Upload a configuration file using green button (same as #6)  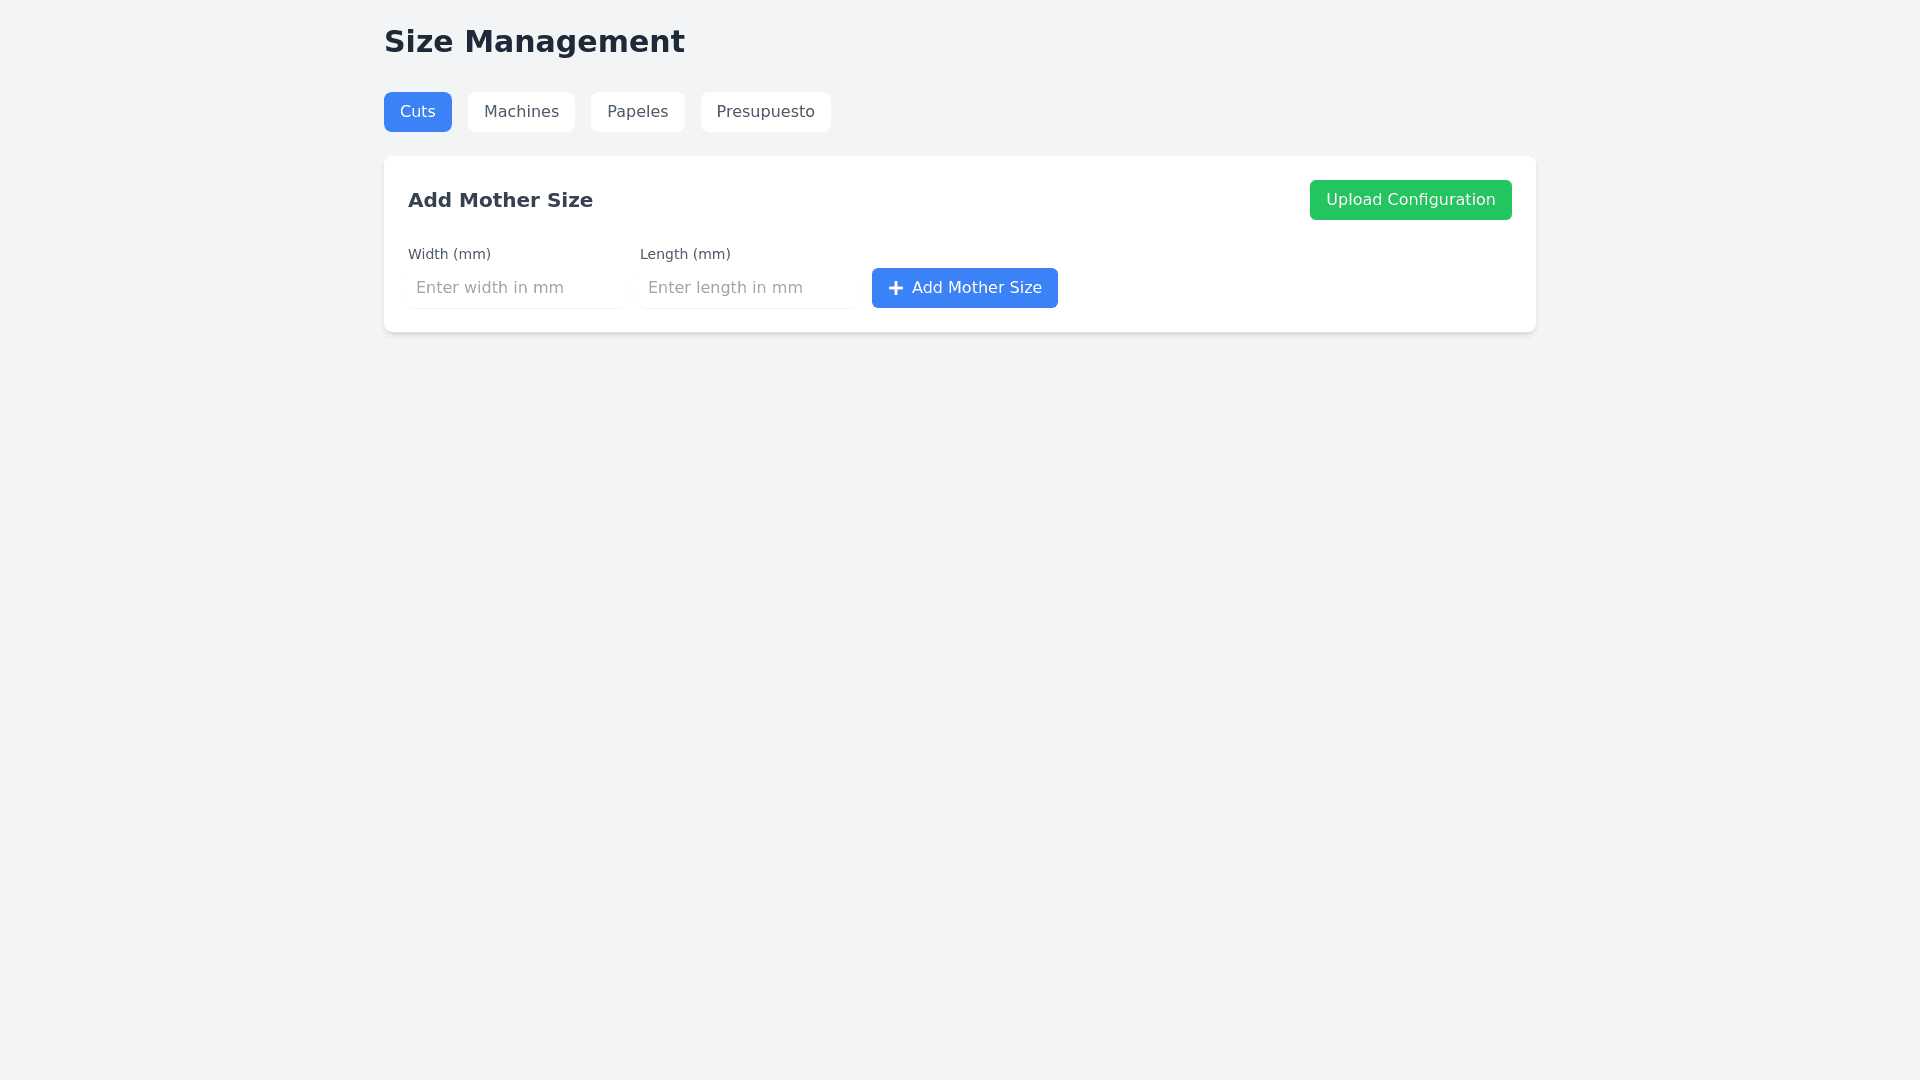click(x=1410, y=200)
